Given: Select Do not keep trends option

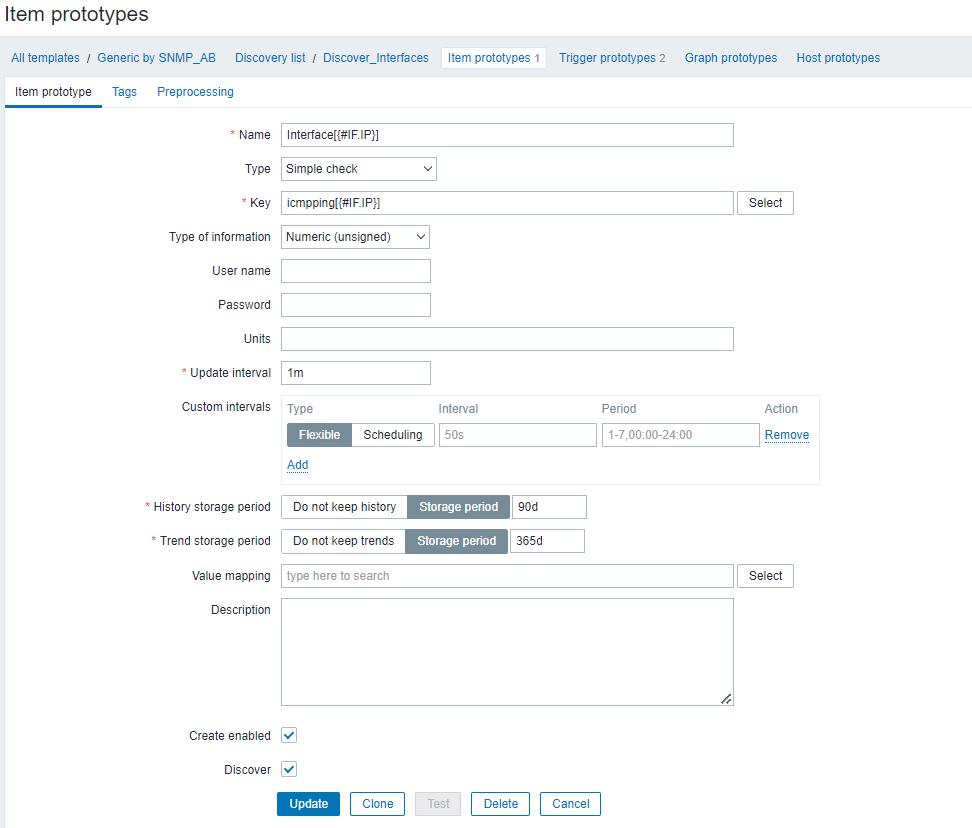Looking at the screenshot, I should pos(343,541).
